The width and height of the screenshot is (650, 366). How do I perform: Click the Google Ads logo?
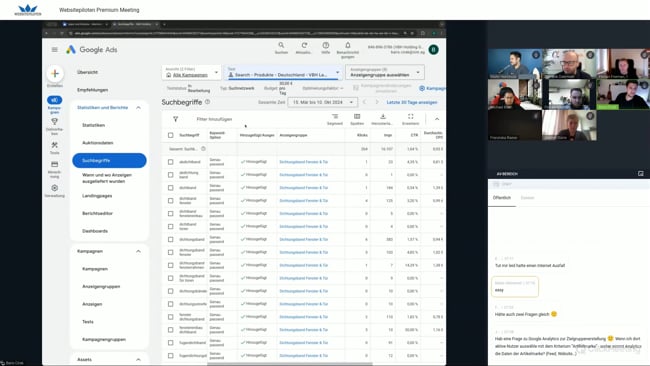click(92, 50)
